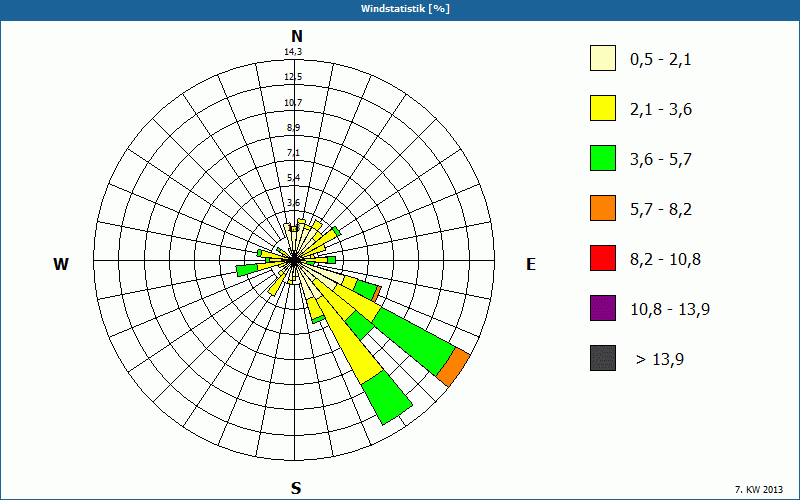Click the 12,5 axis value
800x500 pixels.
click(293, 77)
